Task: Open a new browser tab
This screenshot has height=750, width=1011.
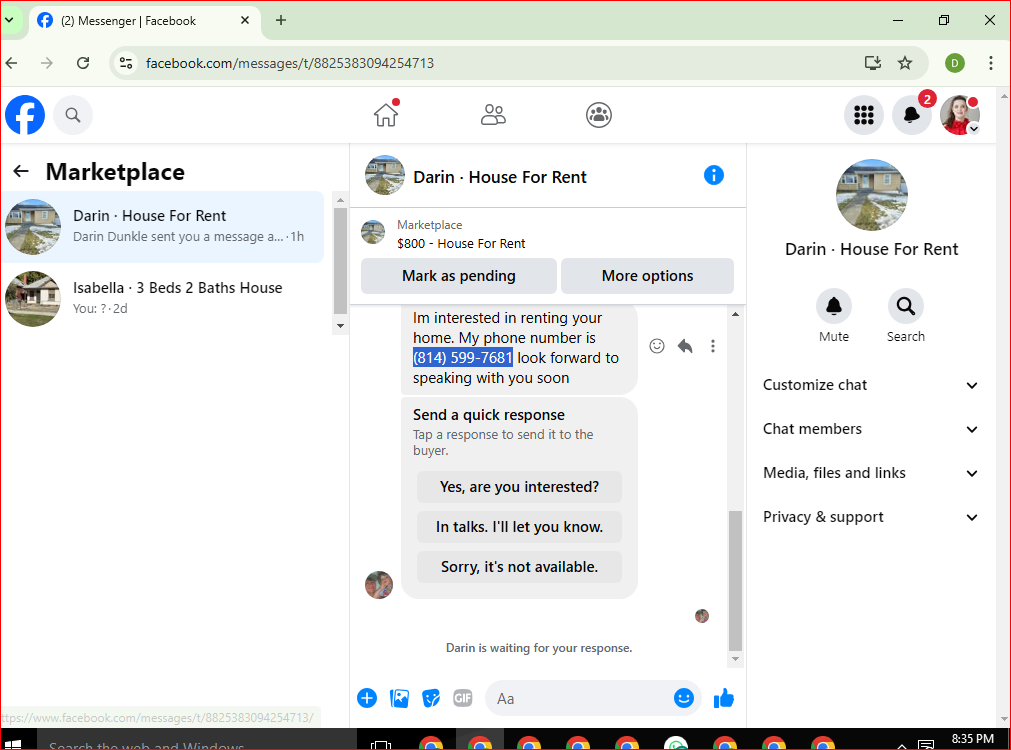Action: click(280, 20)
